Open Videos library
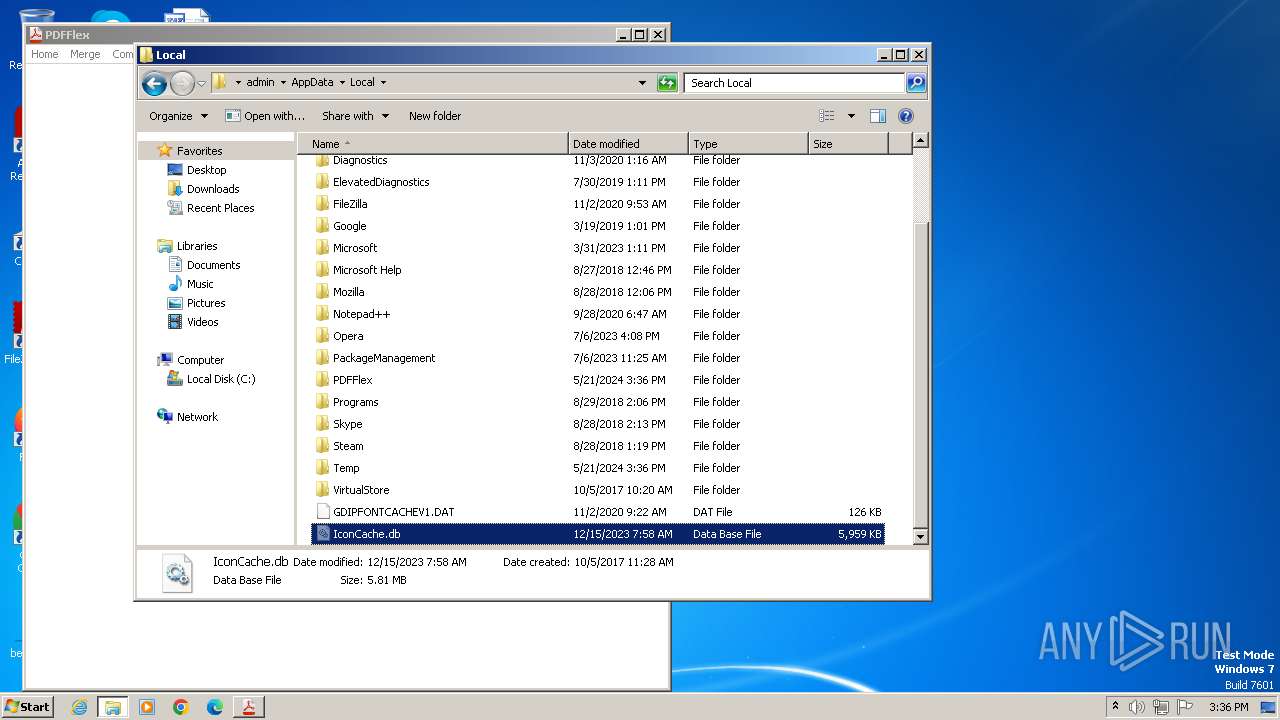The width and height of the screenshot is (1280, 720). pos(202,322)
